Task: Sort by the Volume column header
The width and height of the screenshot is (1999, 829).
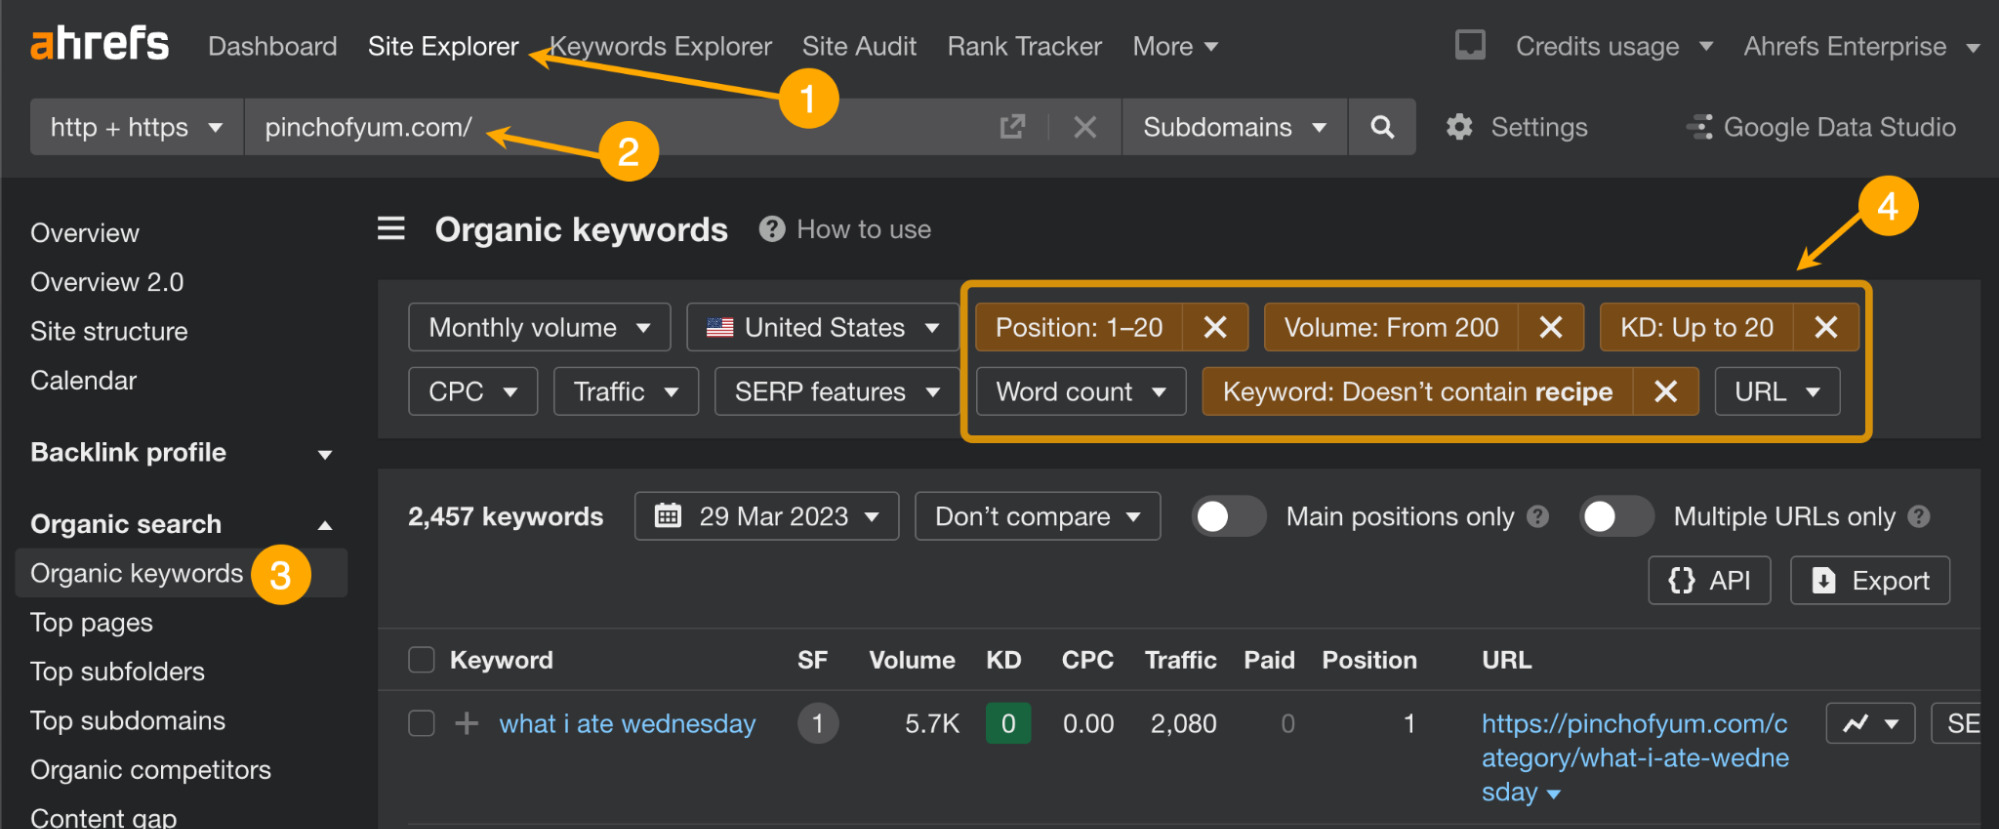Action: point(911,660)
